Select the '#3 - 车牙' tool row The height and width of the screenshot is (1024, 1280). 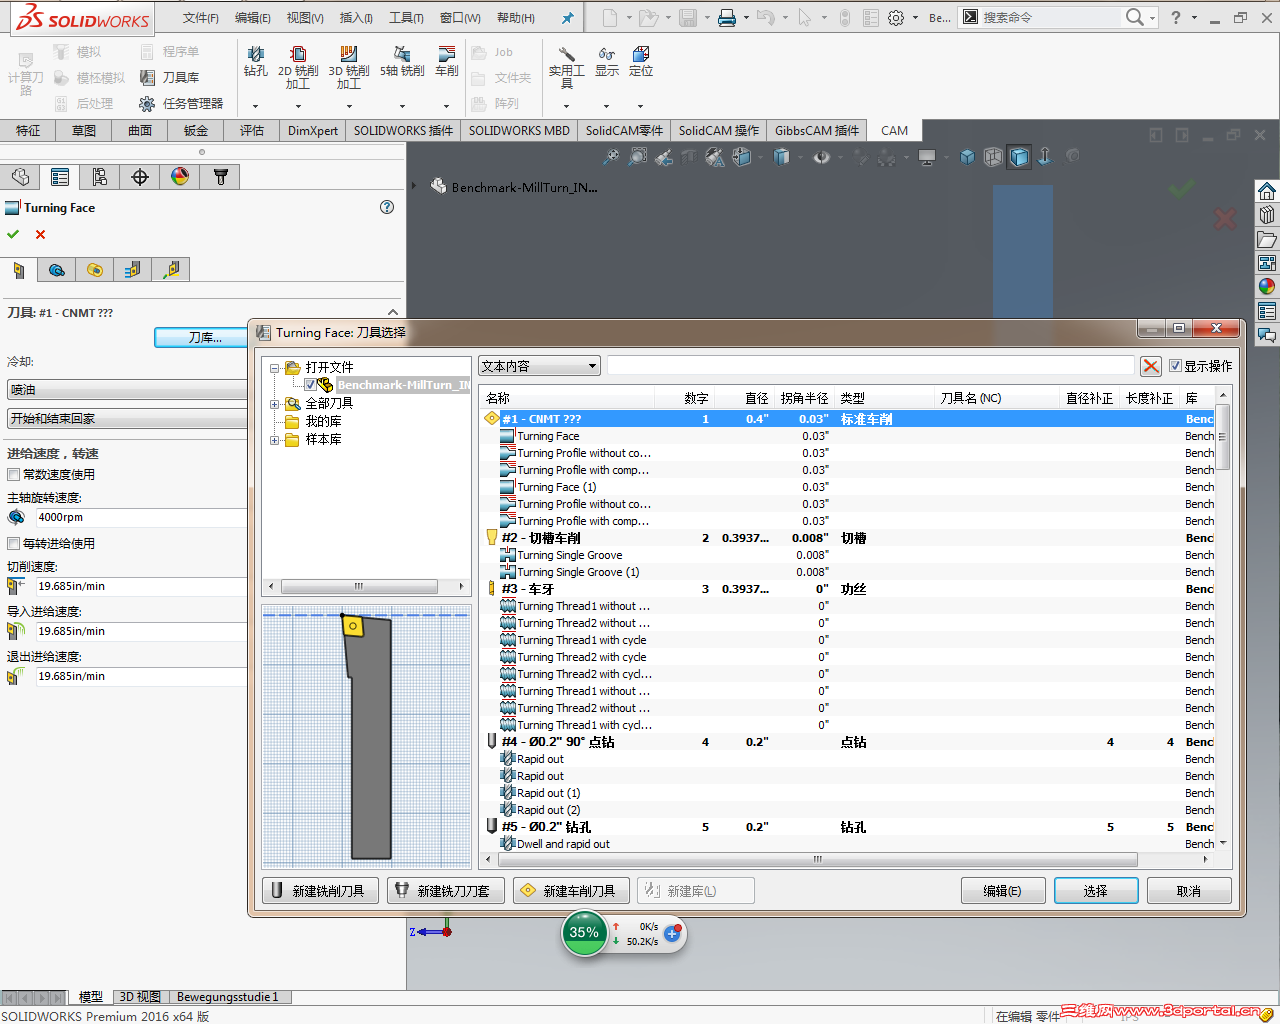(850, 589)
